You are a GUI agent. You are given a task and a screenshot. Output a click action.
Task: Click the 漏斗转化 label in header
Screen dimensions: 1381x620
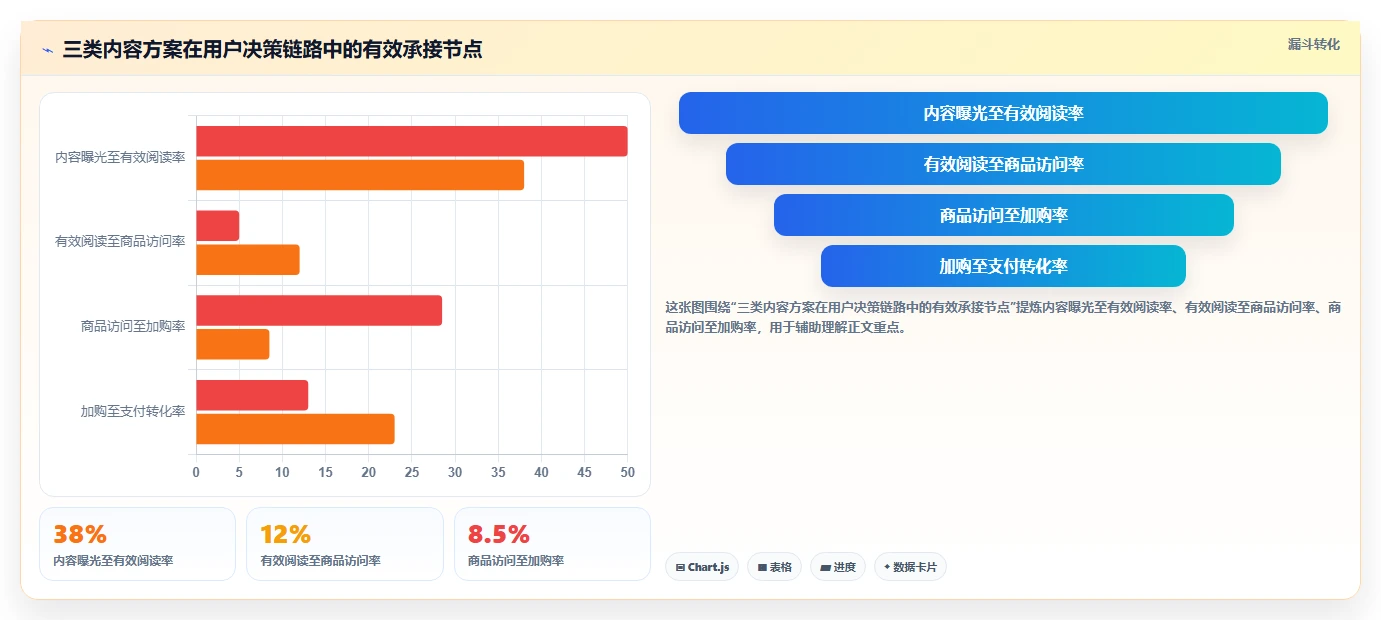tap(1313, 44)
